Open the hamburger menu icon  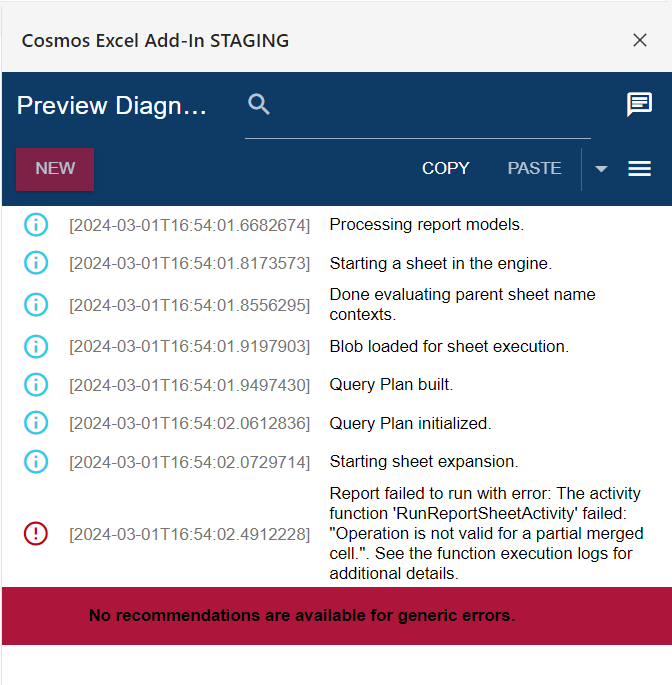pyautogui.click(x=640, y=169)
